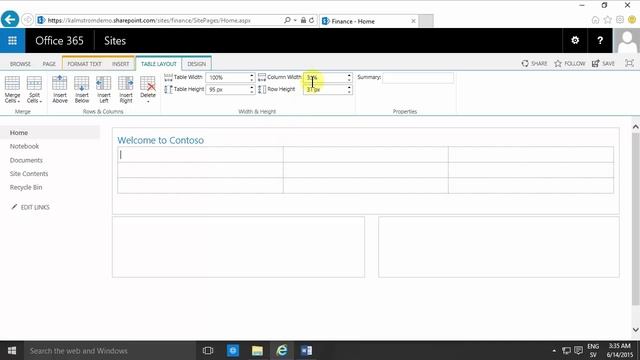This screenshot has height=360, width=640.
Task: Click the focus on content icon
Action: [629, 63]
